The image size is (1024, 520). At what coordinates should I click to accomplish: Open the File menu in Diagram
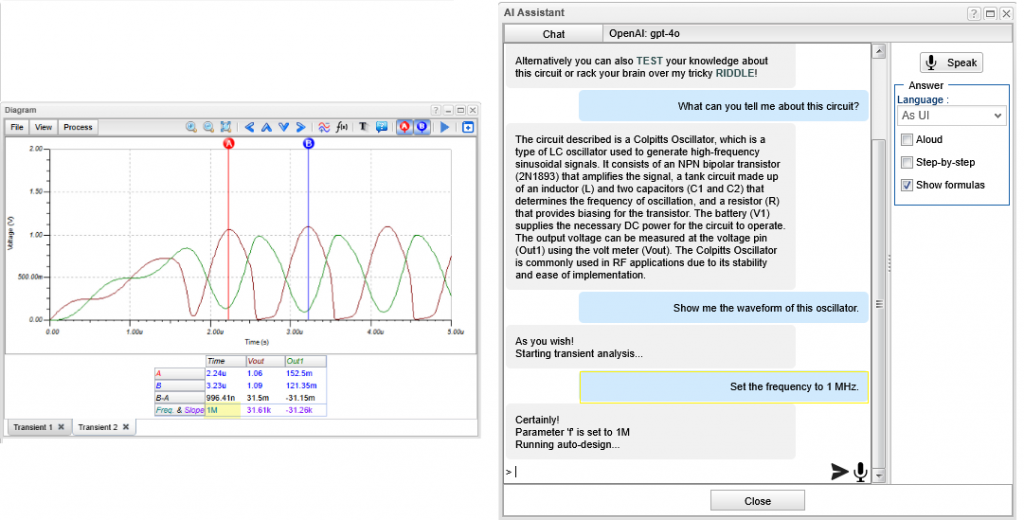[17, 127]
